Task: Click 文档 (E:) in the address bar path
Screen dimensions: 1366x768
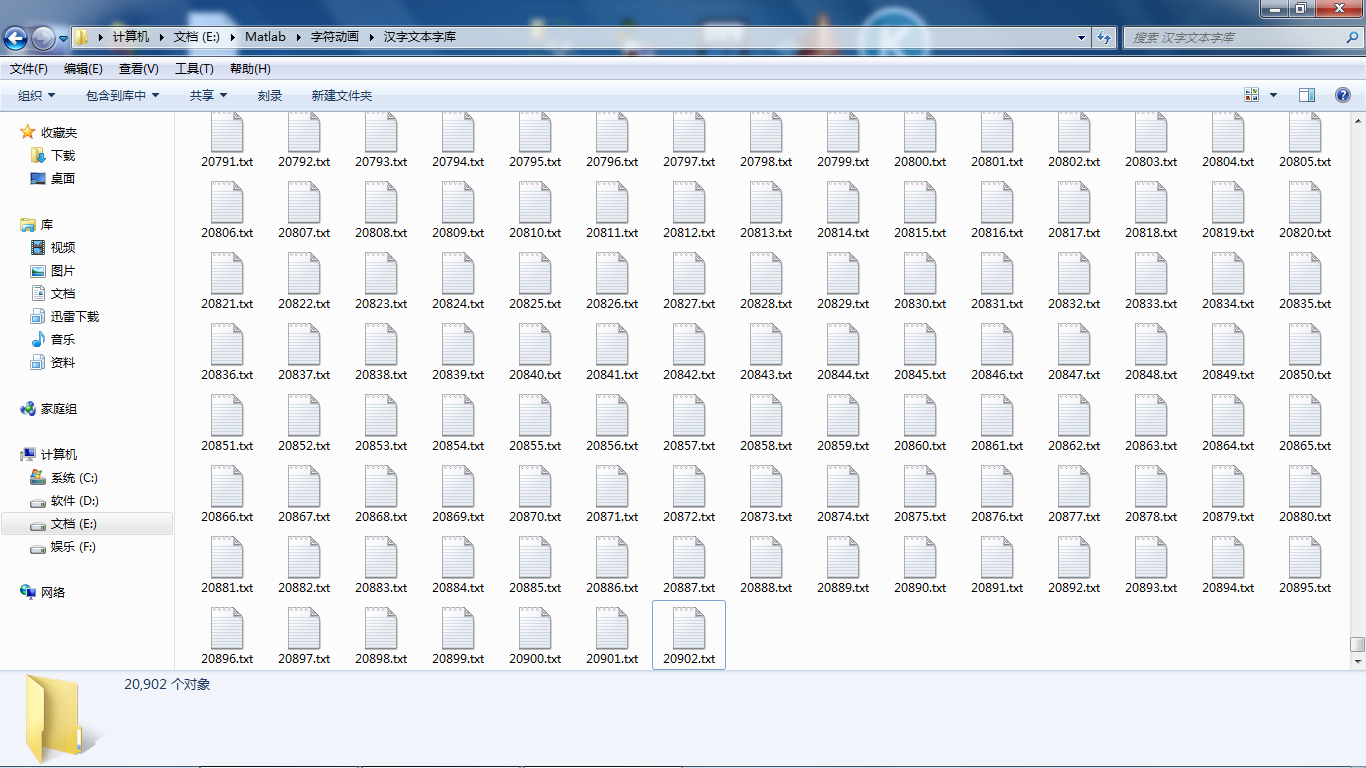Action: (x=197, y=37)
